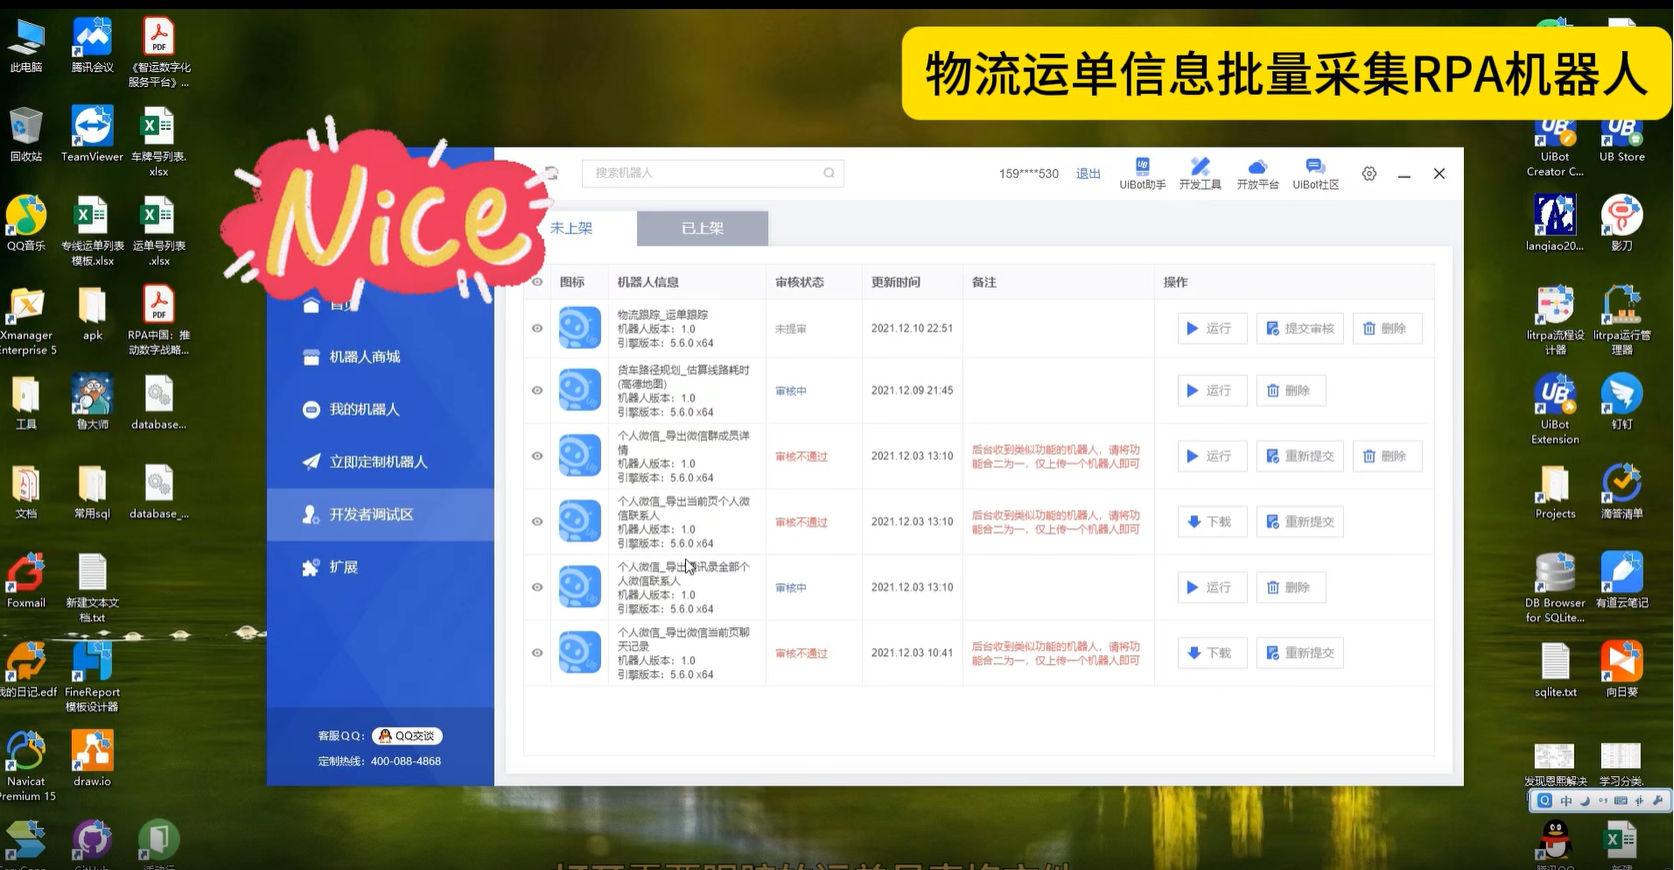The width and height of the screenshot is (1674, 870).
Task: Open 回收站 recycle bin icon
Action: click(x=26, y=134)
